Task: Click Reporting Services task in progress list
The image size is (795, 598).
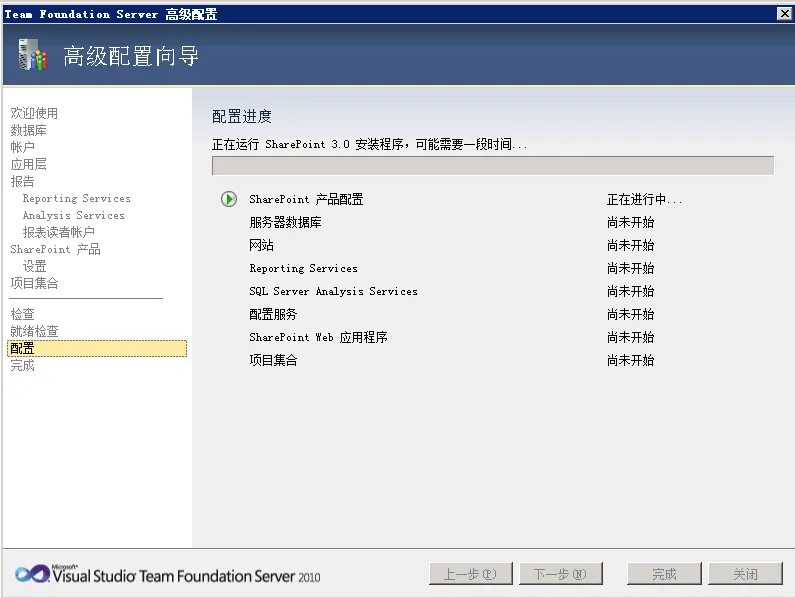Action: coord(303,268)
